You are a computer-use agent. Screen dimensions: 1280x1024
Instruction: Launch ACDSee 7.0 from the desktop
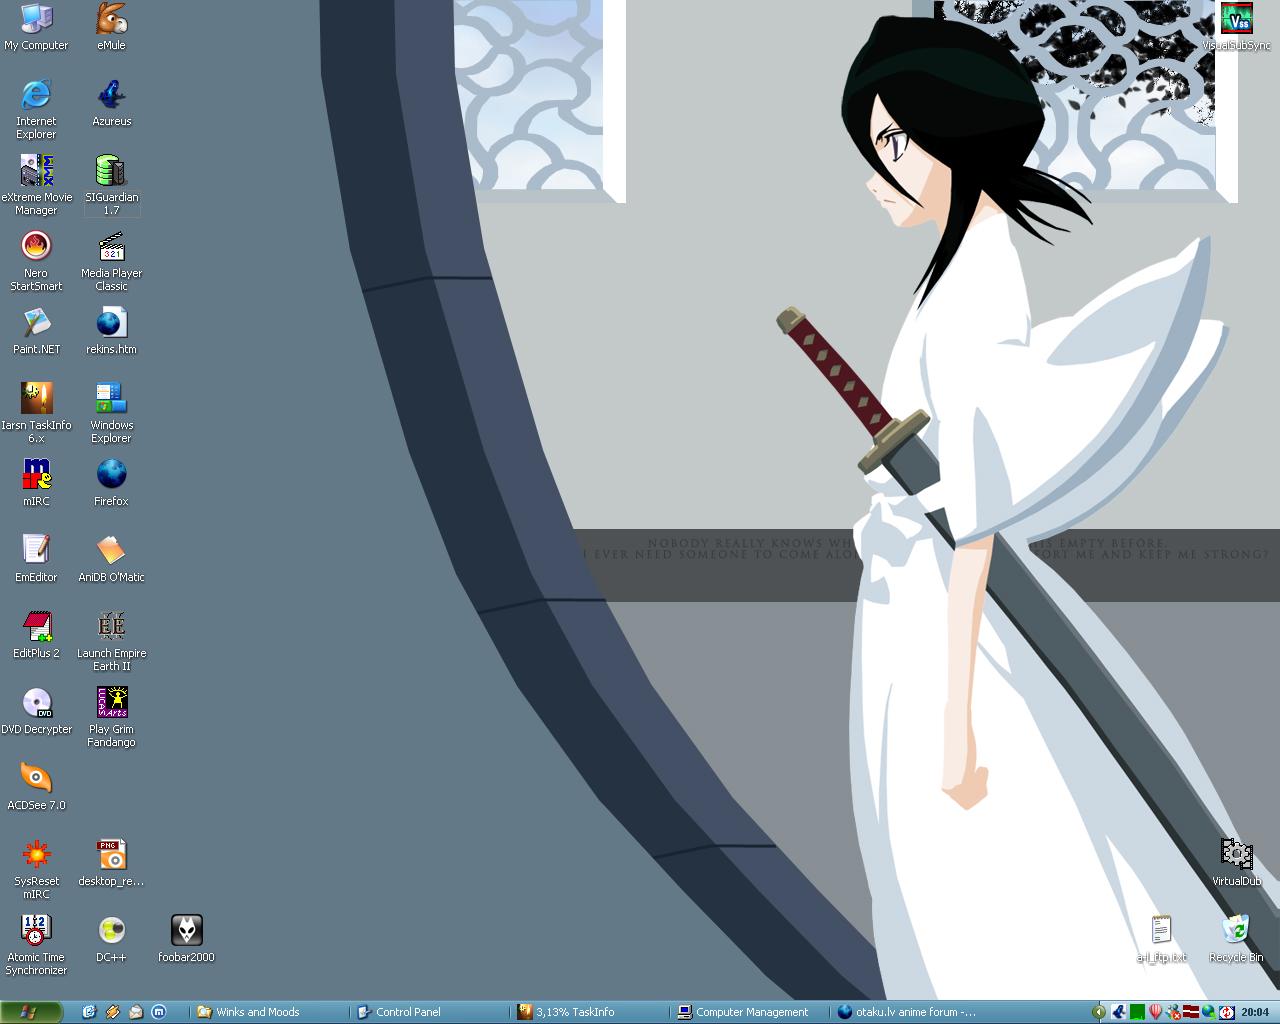coord(36,787)
